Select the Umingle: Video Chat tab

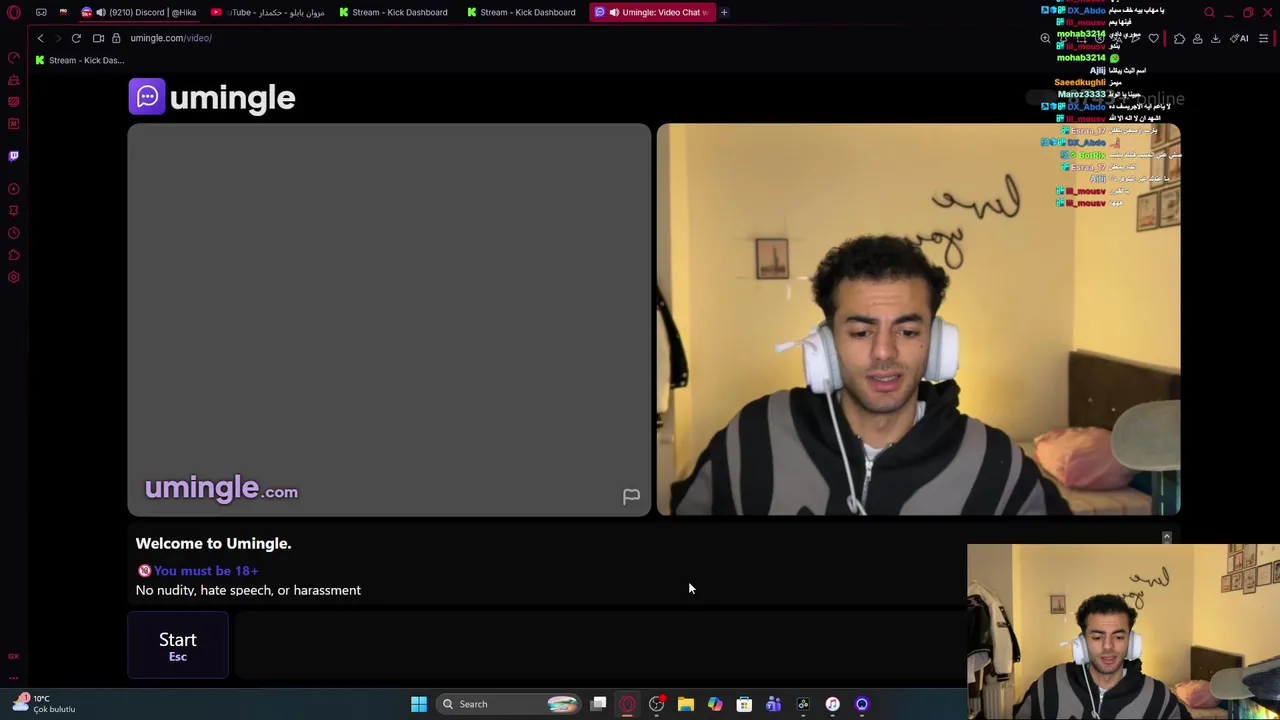click(652, 12)
